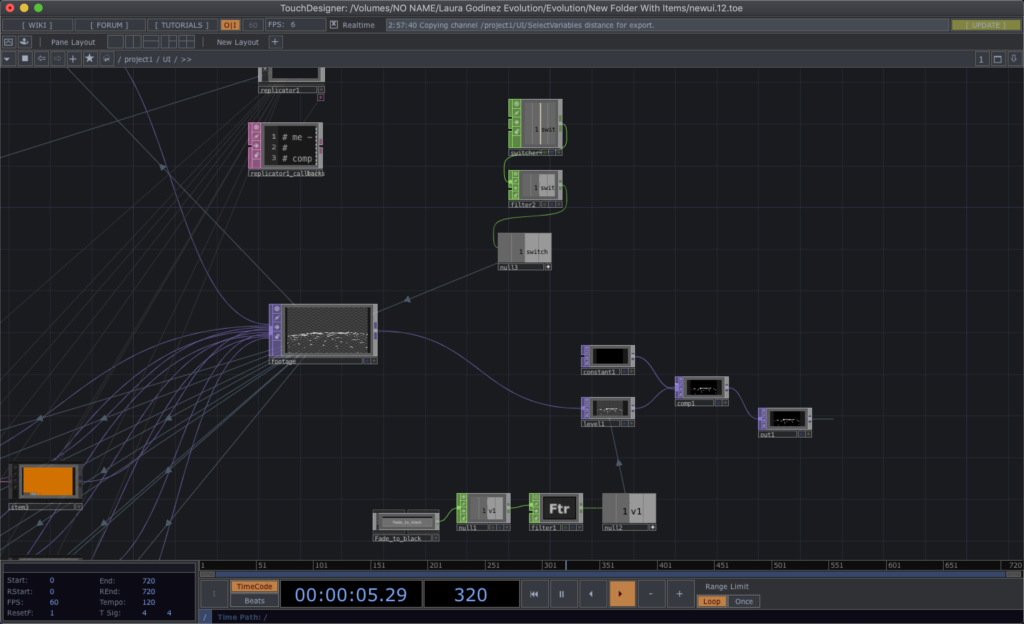The width and height of the screenshot is (1024, 624).
Task: Switch the display to TimeCode
Action: pos(254,586)
